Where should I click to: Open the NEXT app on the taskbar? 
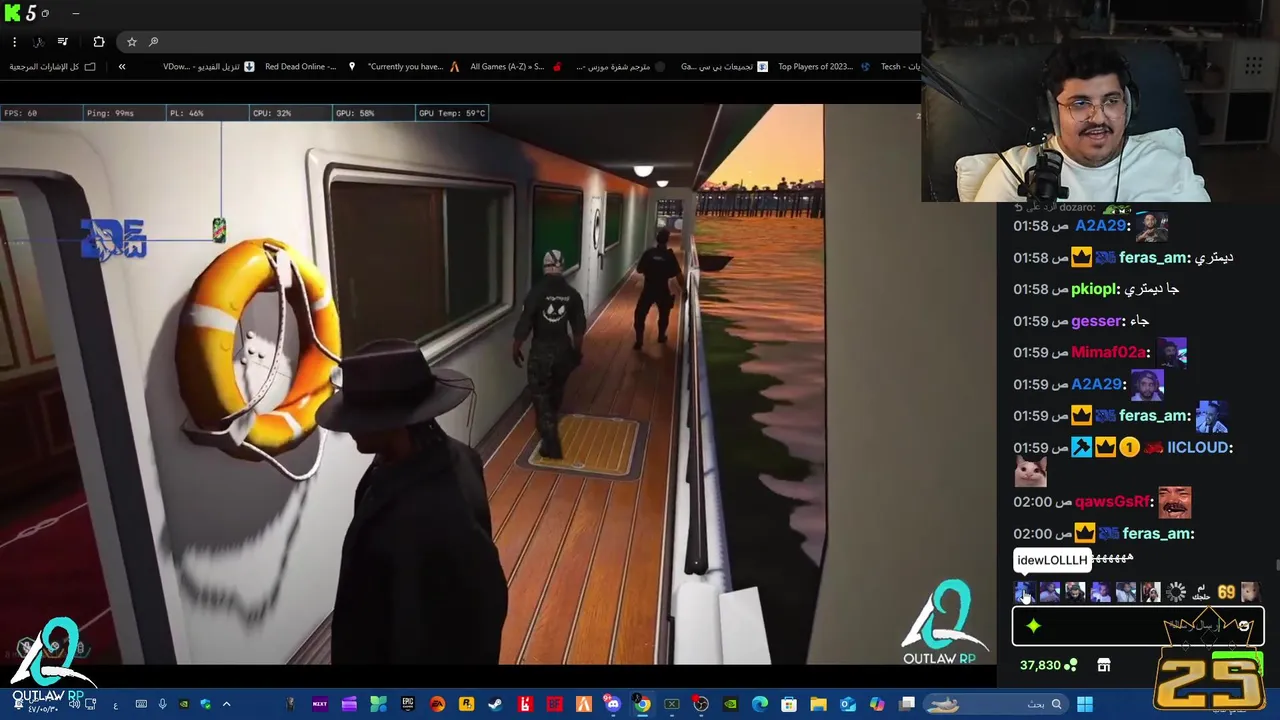point(320,704)
